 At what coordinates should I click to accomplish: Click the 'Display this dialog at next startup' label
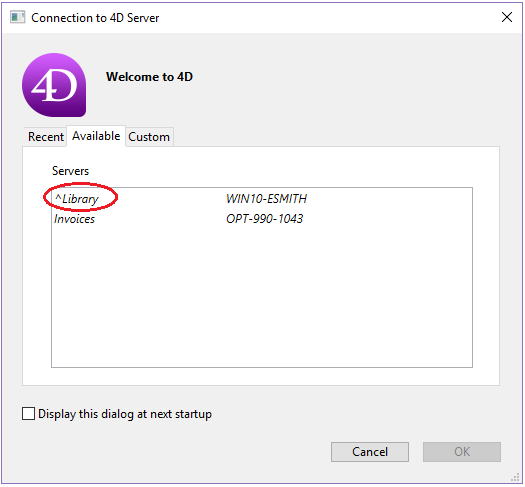coord(125,414)
